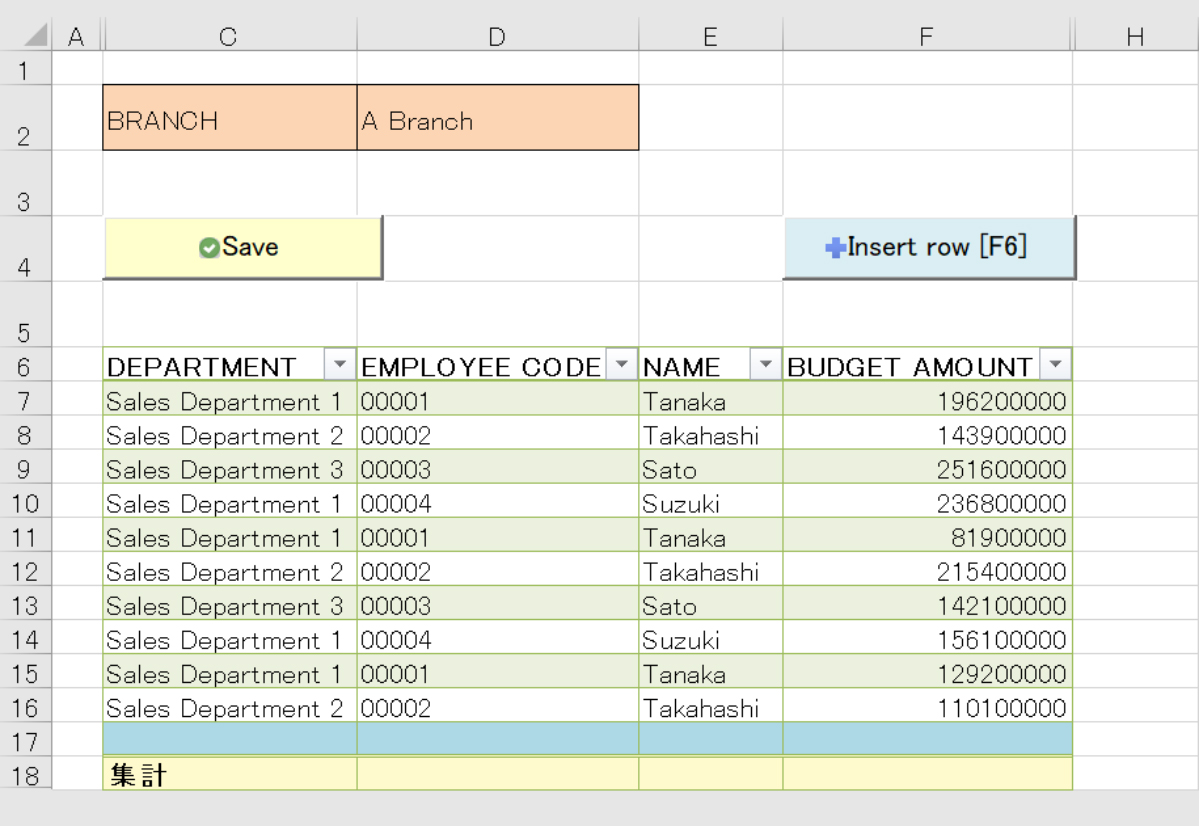Screen dimensions: 1199x826
Task: Select row 17 header
Action: 26,741
